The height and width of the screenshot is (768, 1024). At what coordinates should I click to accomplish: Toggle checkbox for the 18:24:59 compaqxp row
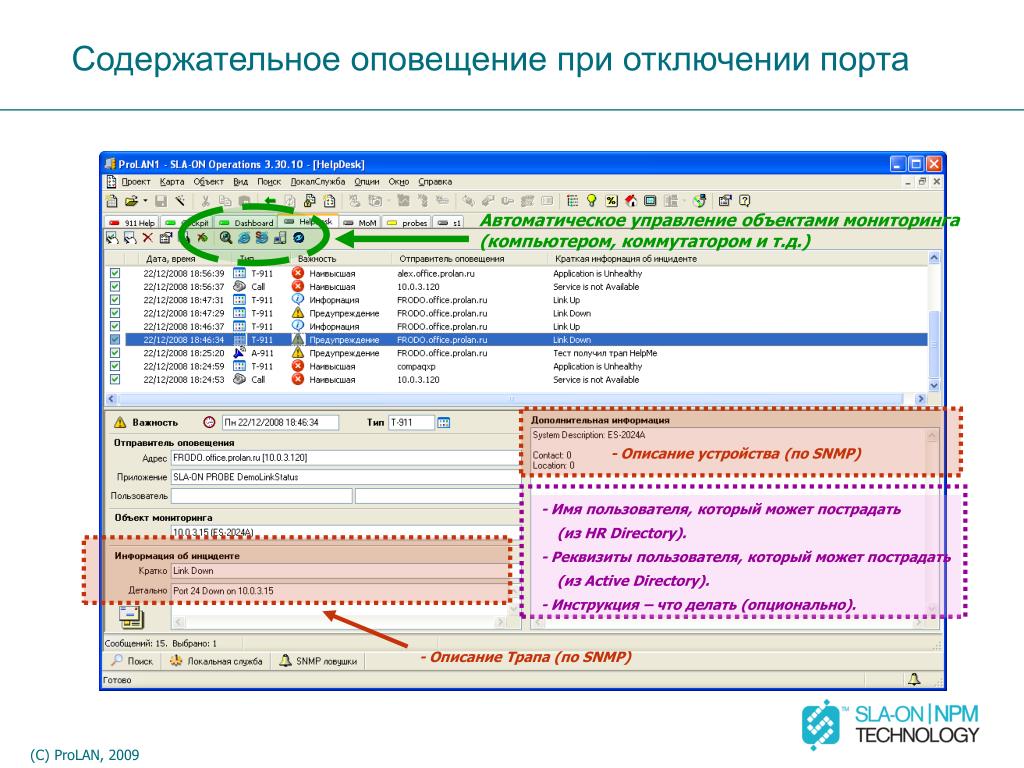coord(115,366)
